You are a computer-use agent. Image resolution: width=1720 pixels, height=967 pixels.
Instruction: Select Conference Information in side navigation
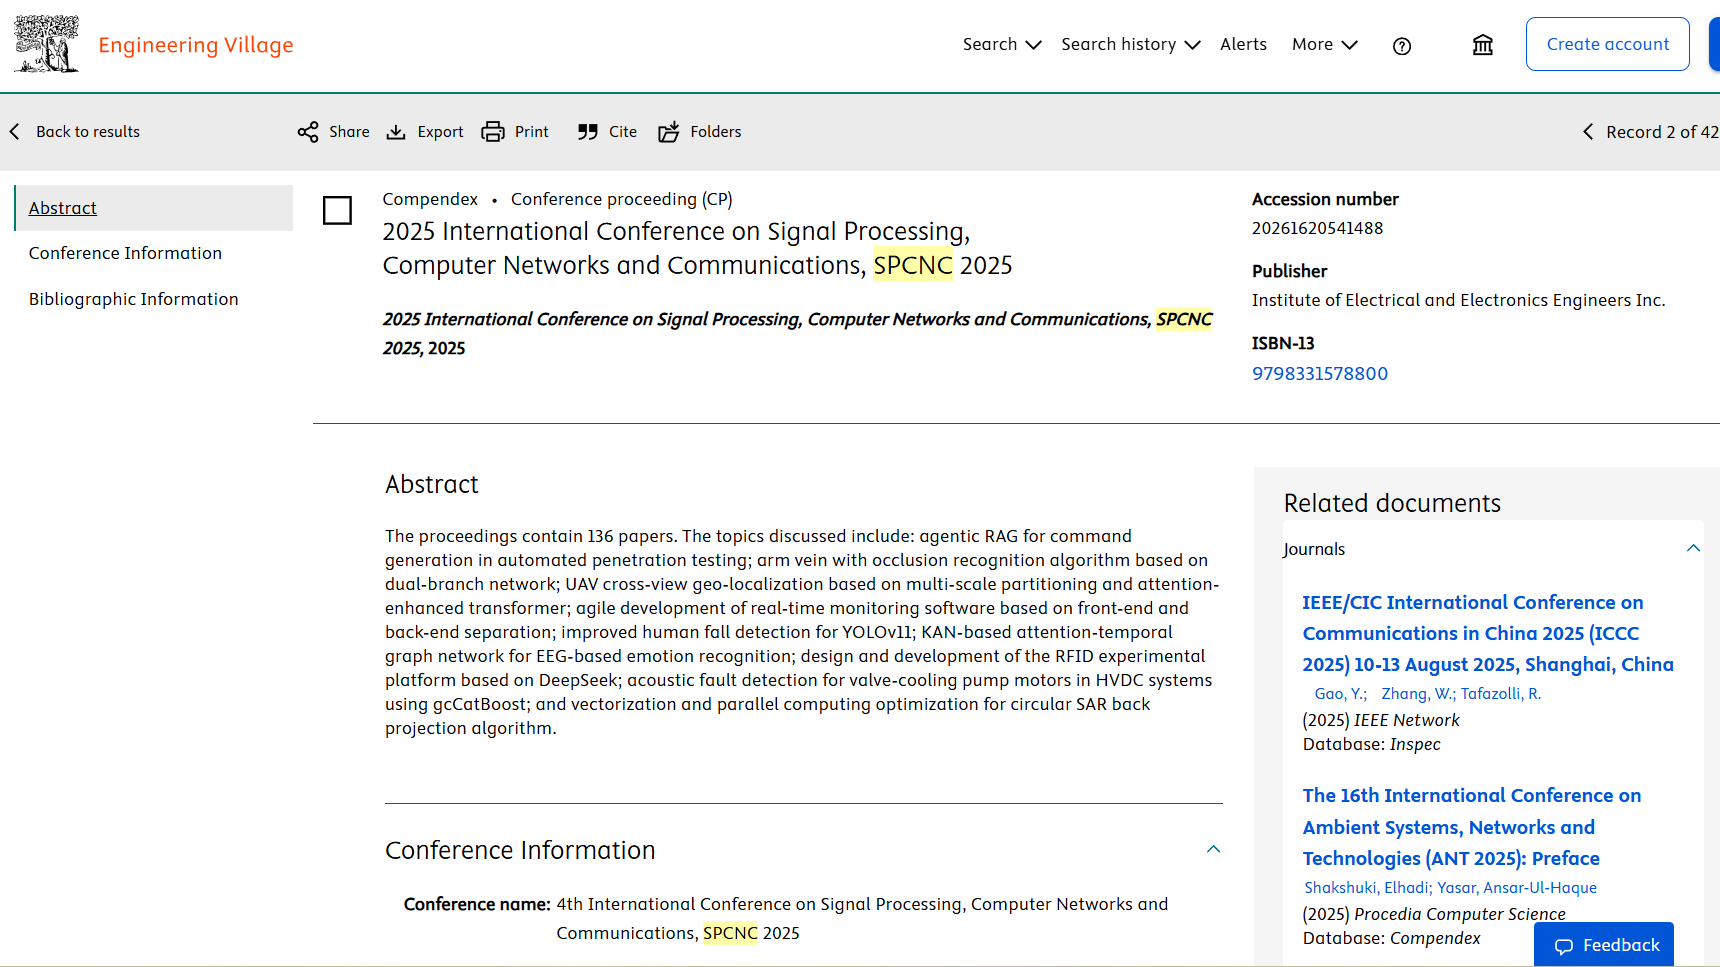pos(125,254)
